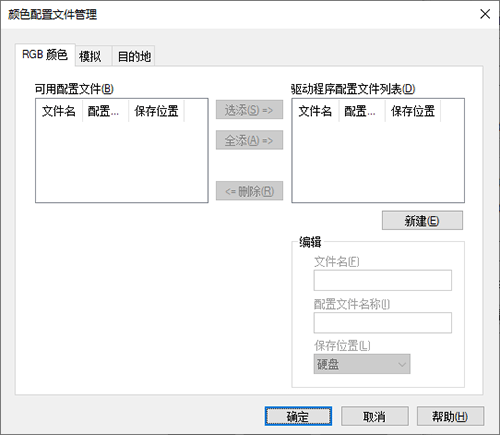This screenshot has height=435, width=500.
Task: Open the 目的地 tab
Action: [x=134, y=56]
